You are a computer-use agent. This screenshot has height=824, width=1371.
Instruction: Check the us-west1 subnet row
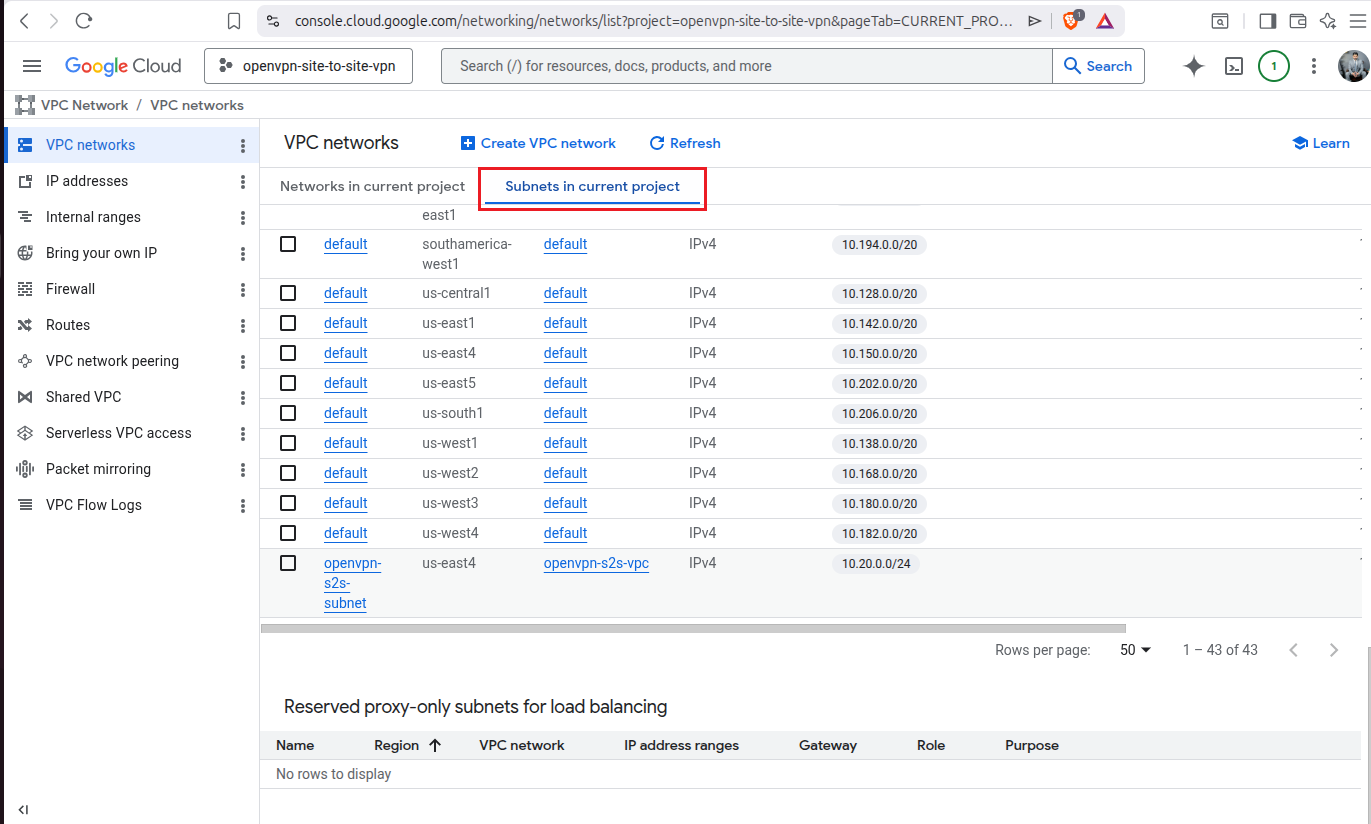click(288, 443)
